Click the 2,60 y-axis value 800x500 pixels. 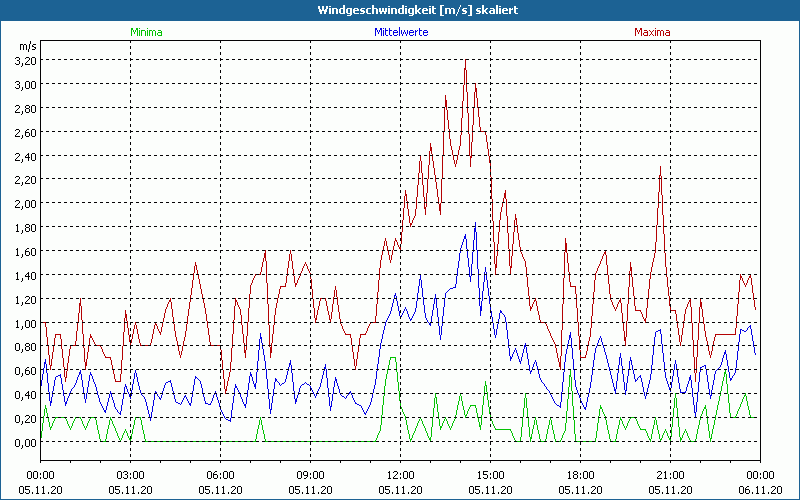26,133
